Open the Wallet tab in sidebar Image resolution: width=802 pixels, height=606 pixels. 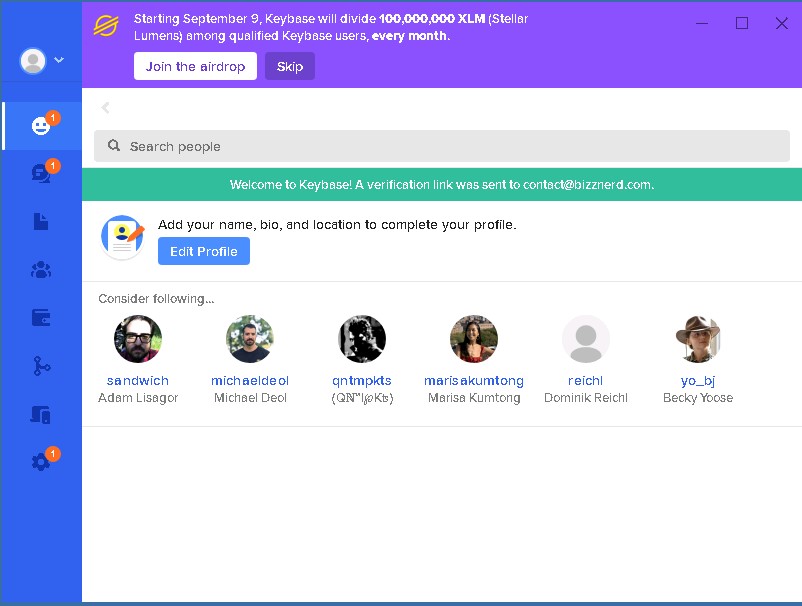pos(41,318)
